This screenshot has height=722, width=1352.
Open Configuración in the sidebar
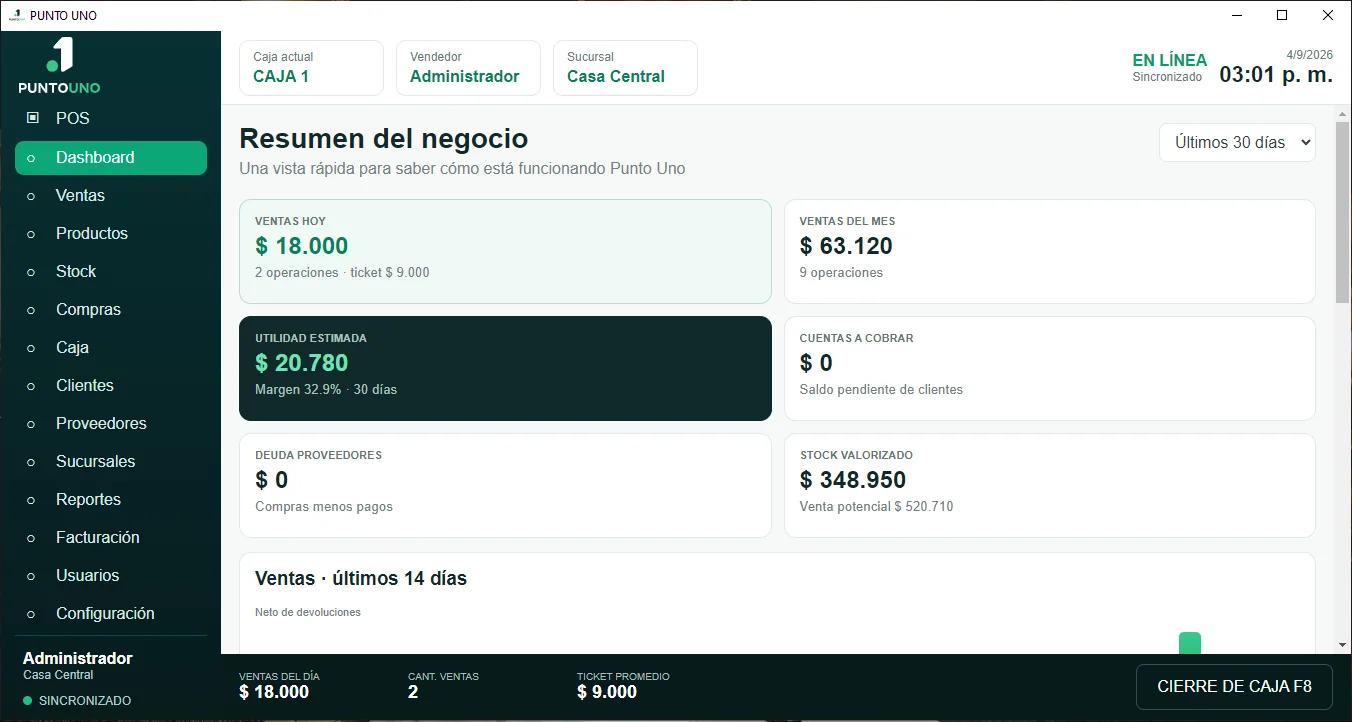click(111, 614)
